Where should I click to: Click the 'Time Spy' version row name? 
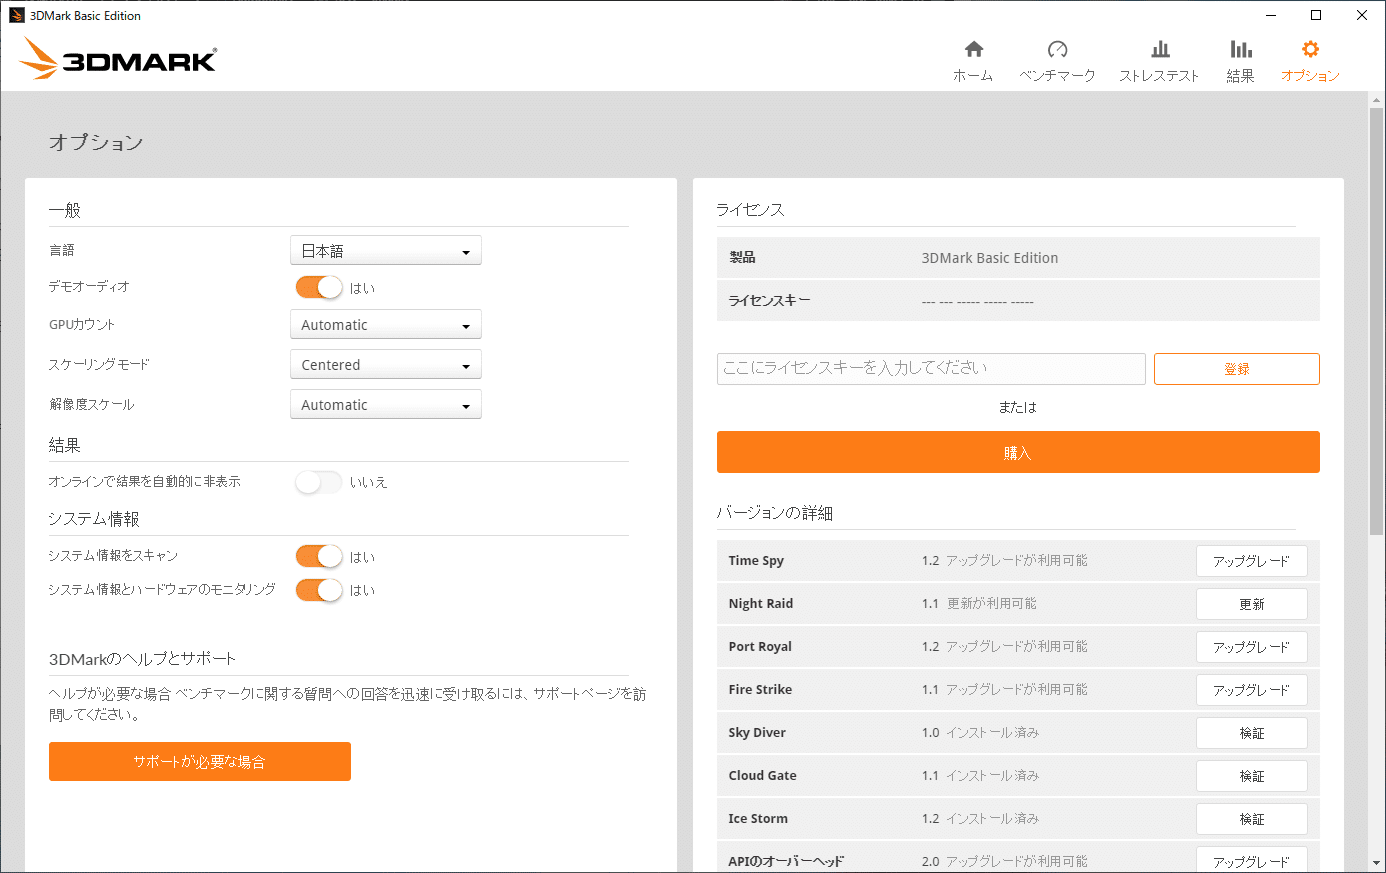coord(756,561)
